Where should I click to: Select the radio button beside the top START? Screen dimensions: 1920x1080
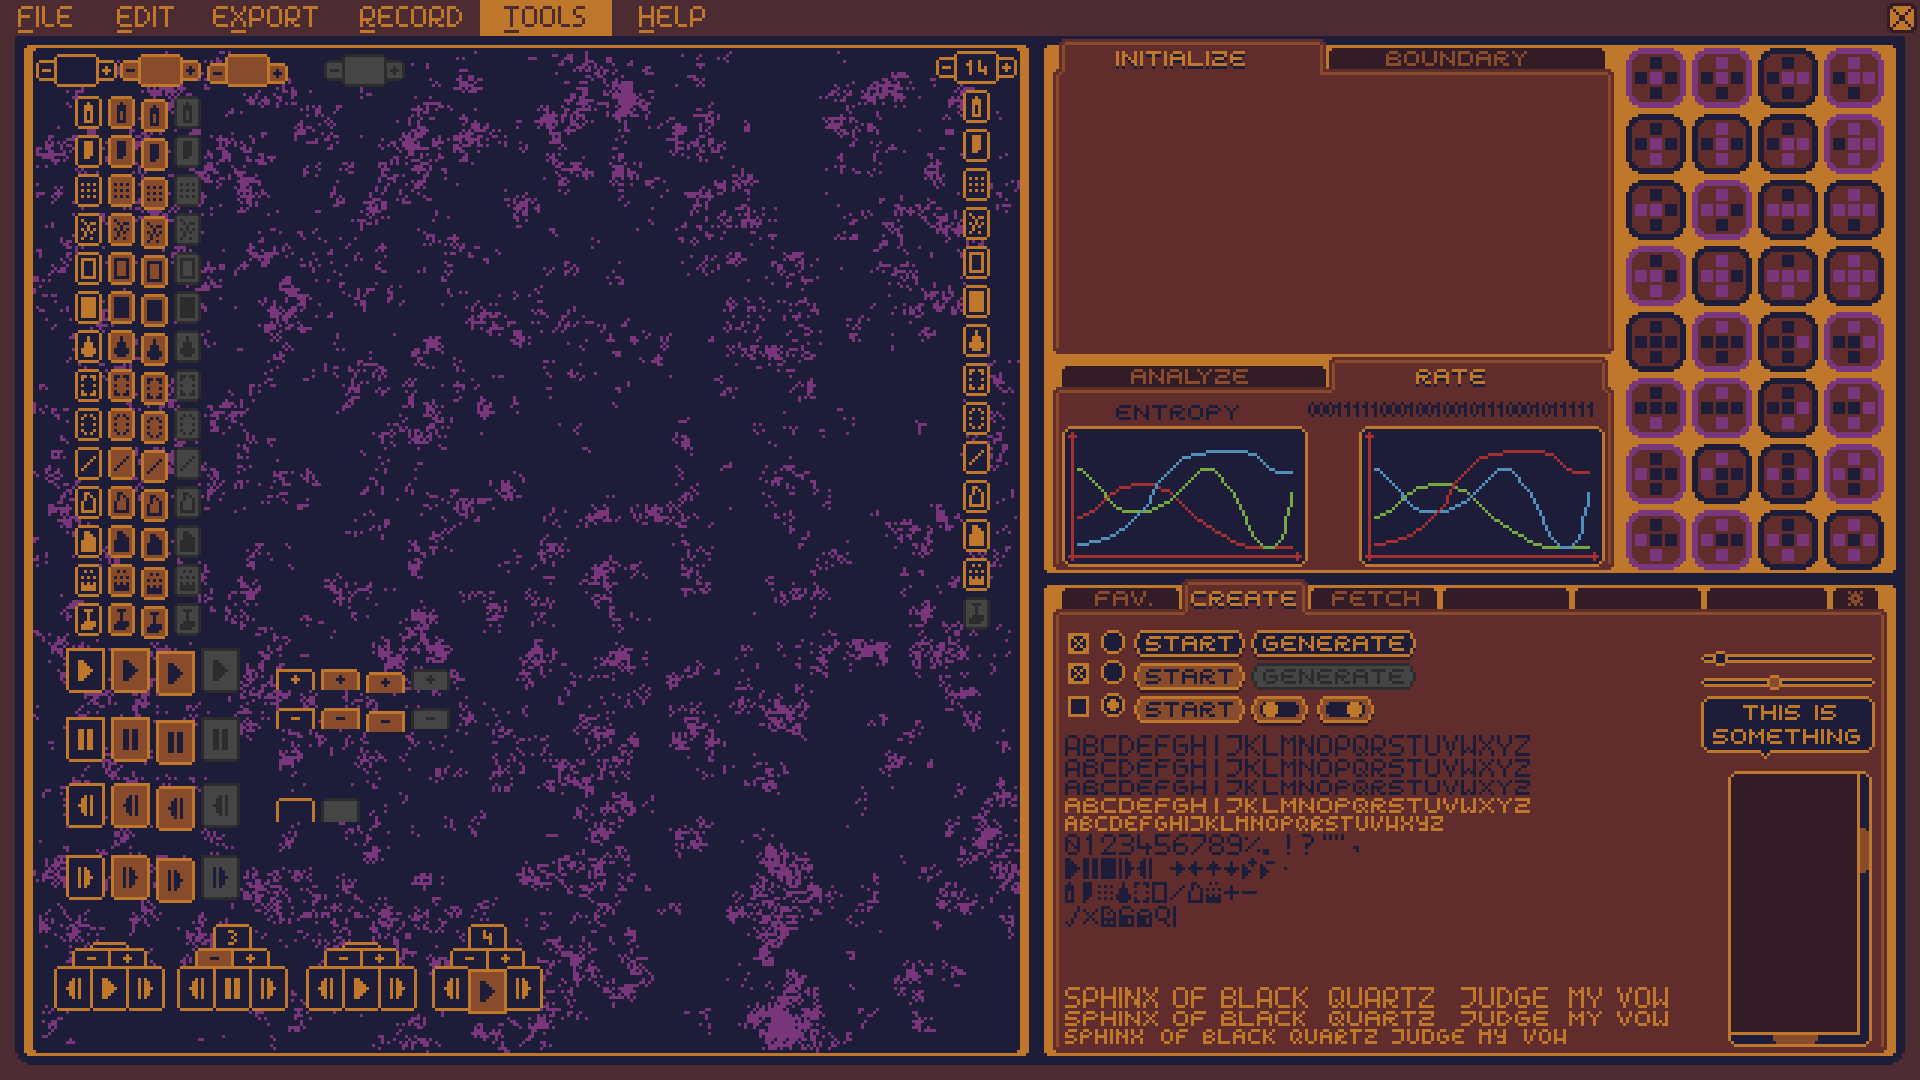tap(1113, 643)
